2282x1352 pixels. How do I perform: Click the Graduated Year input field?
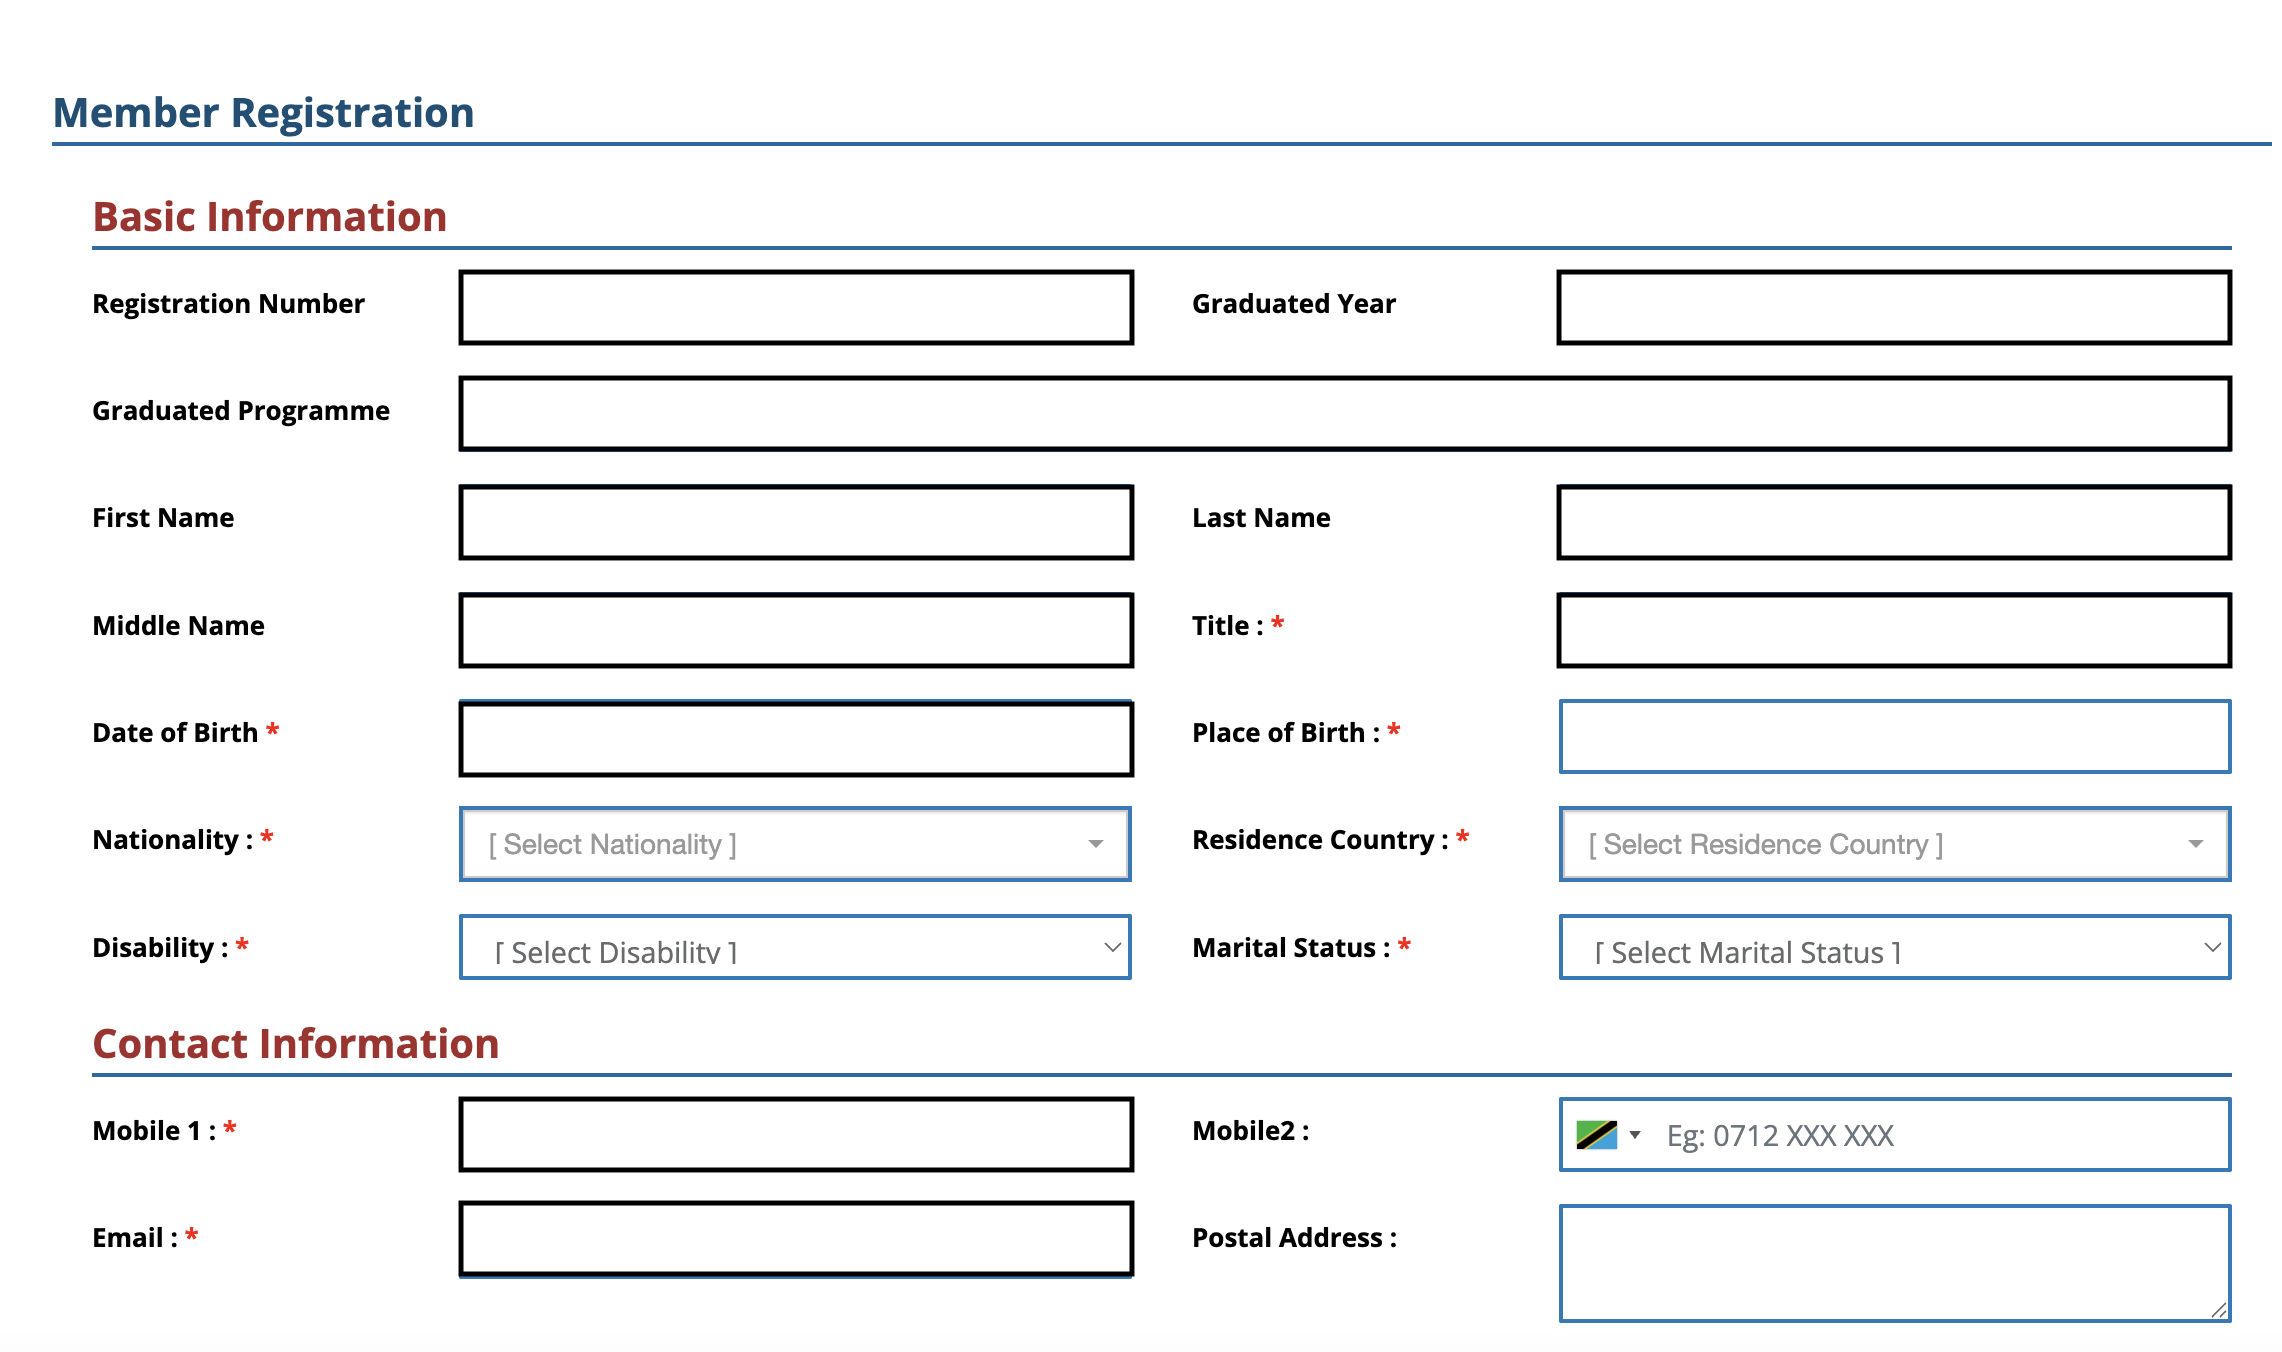click(x=1894, y=307)
